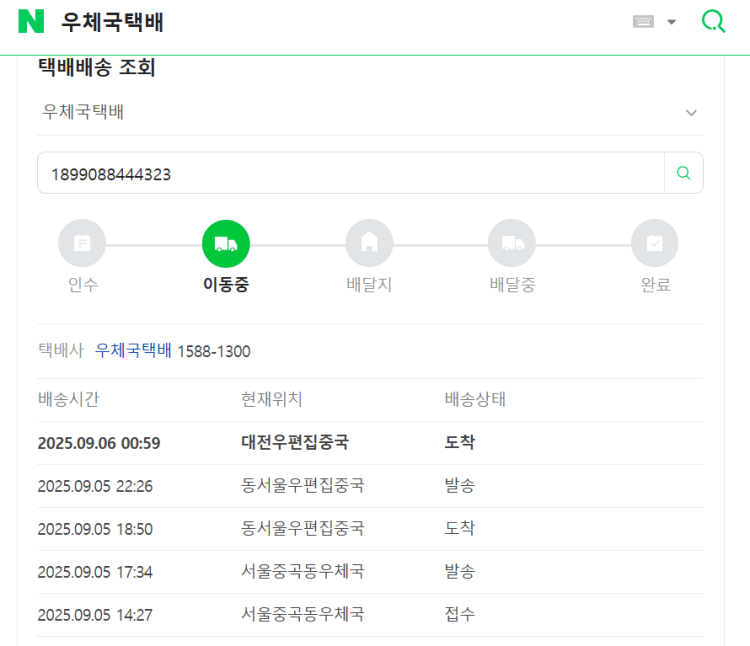
Task: Click the 인수 step label
Action: click(83, 285)
